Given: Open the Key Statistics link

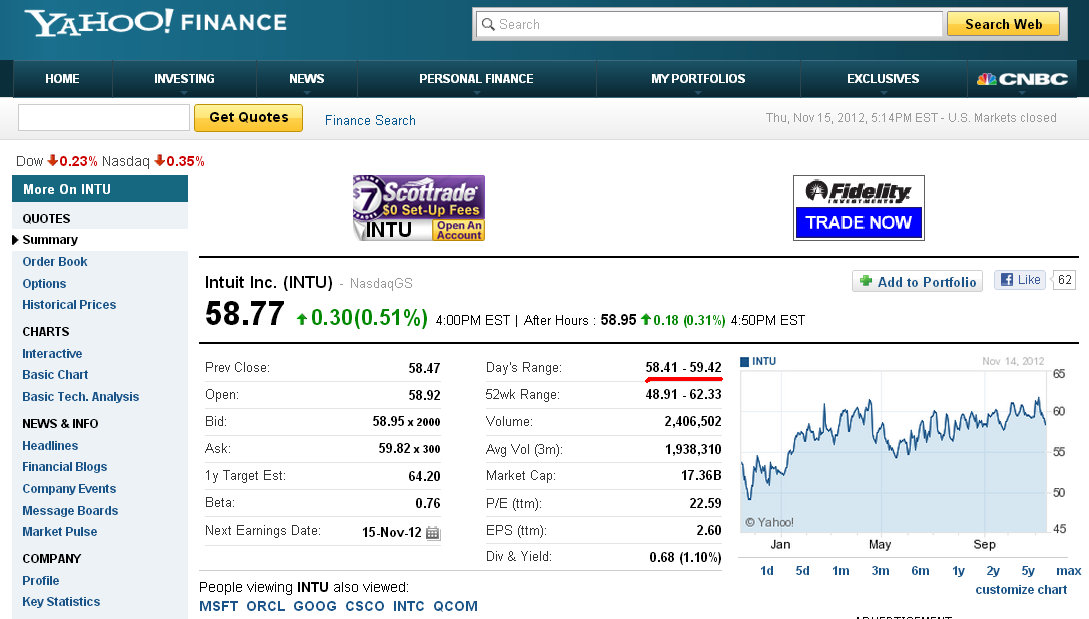Looking at the screenshot, I should tap(61, 602).
